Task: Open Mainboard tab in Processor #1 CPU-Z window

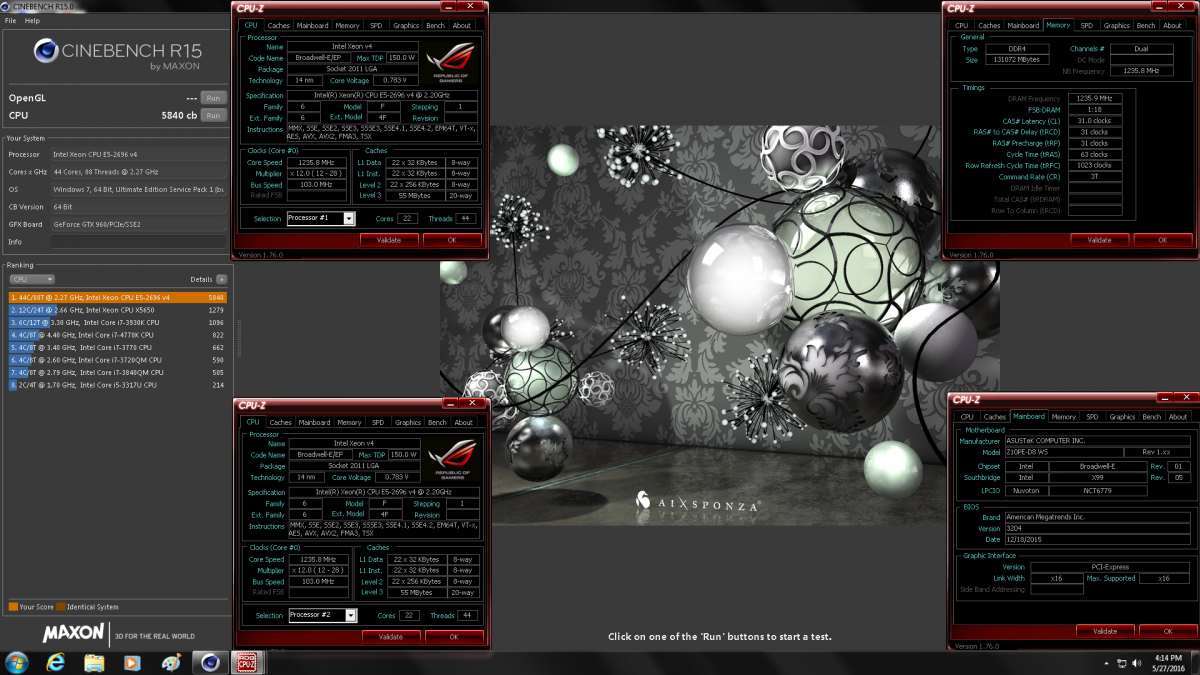Action: 312,25
